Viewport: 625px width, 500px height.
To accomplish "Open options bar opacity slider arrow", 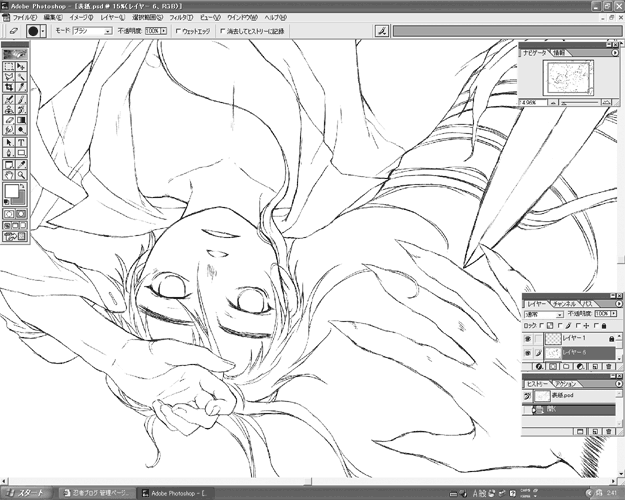I will pyautogui.click(x=163, y=31).
